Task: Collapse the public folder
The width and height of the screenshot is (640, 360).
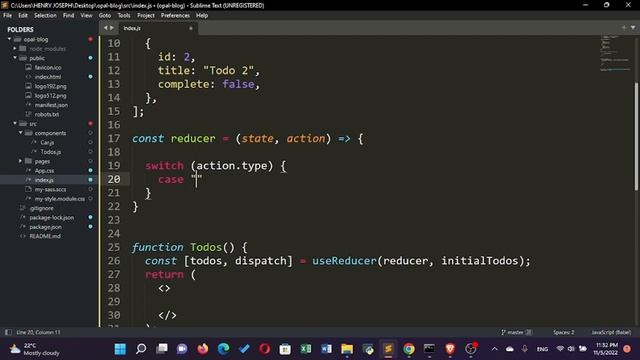Action: pyautogui.click(x=15, y=58)
